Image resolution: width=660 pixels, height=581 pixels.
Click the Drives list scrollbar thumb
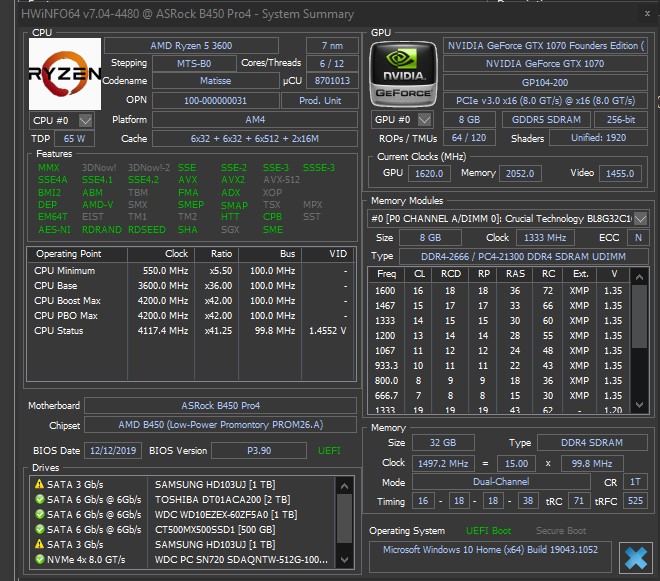pyautogui.click(x=344, y=519)
